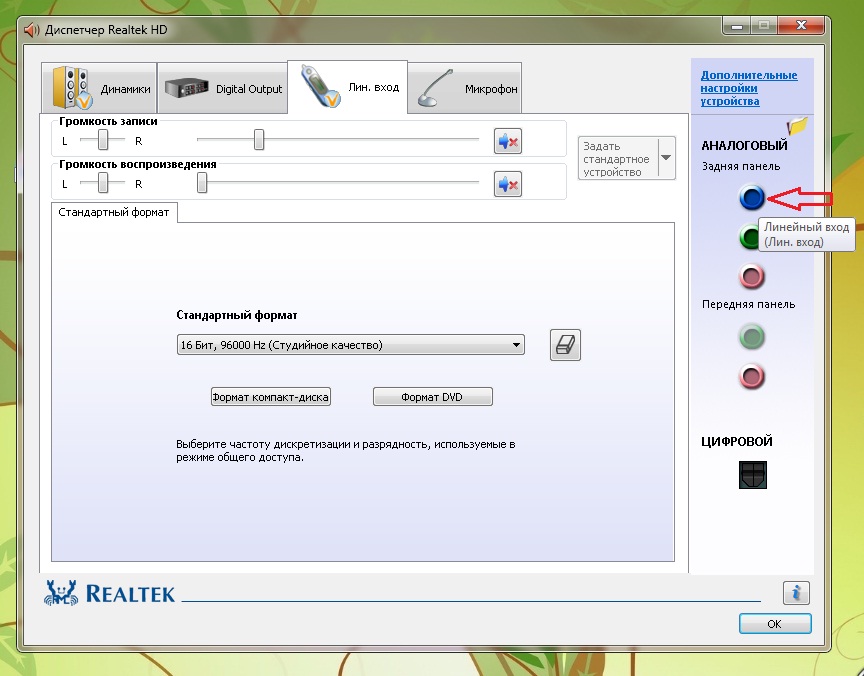Confirm with the OK button

[775, 624]
